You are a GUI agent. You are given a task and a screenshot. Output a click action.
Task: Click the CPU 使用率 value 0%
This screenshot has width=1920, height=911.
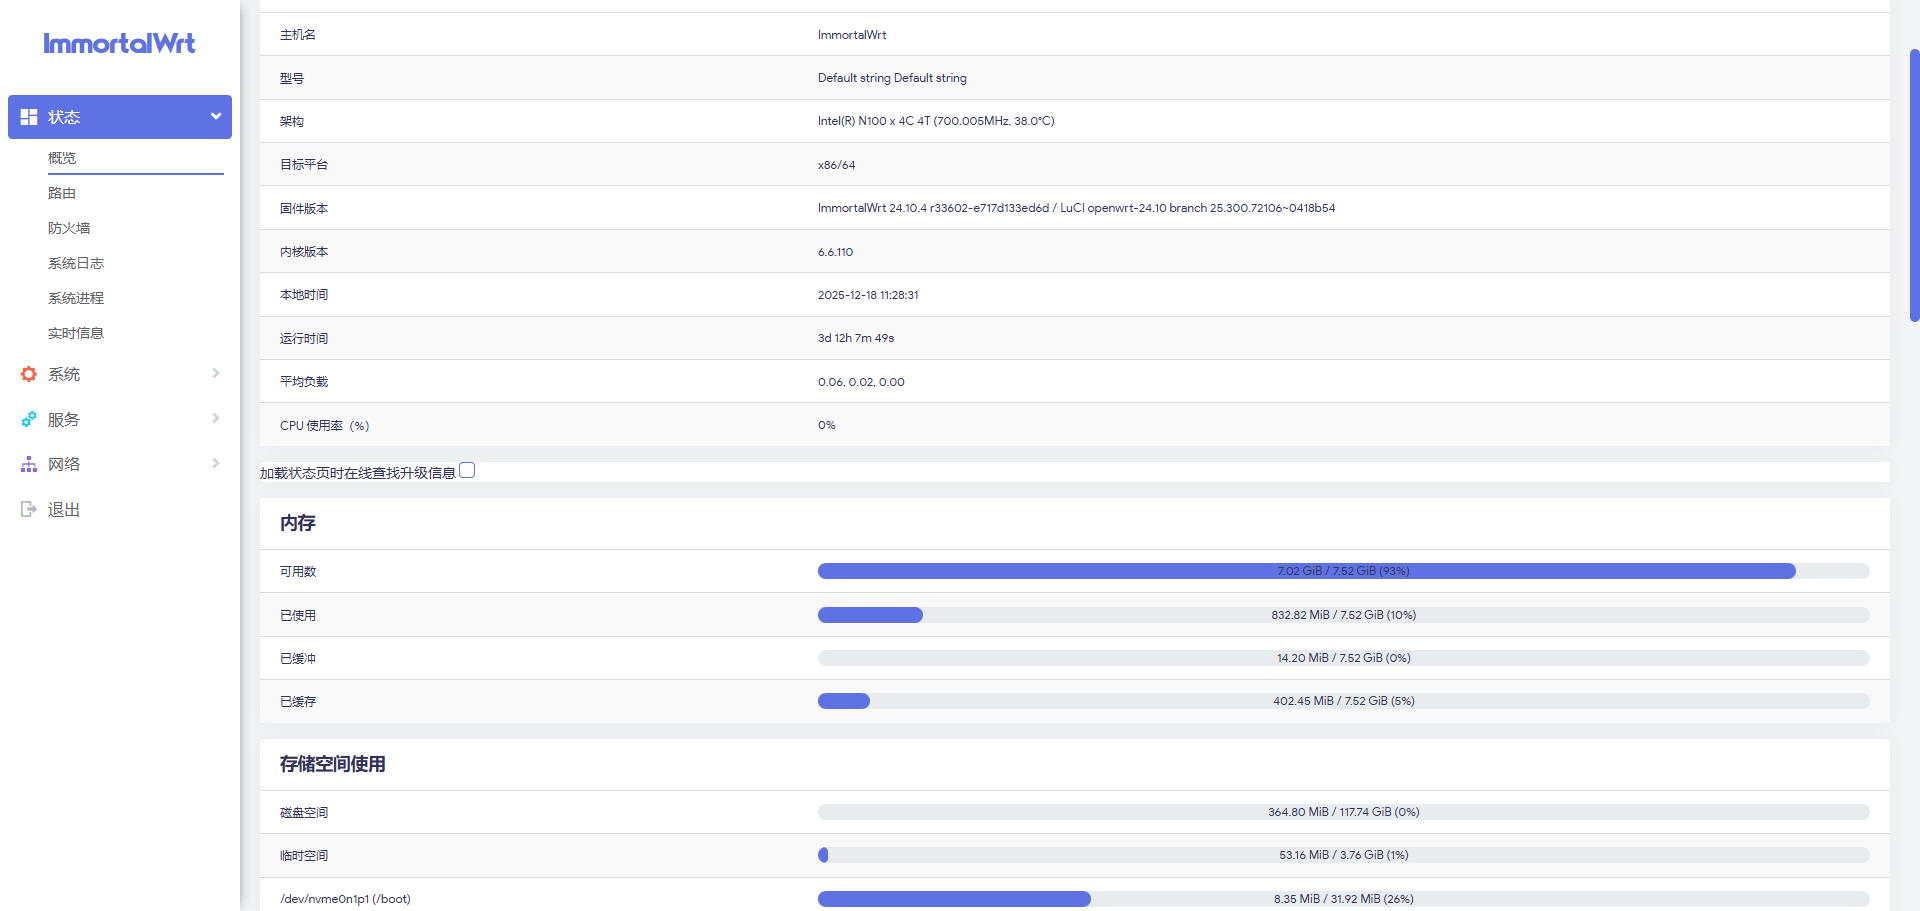click(826, 425)
